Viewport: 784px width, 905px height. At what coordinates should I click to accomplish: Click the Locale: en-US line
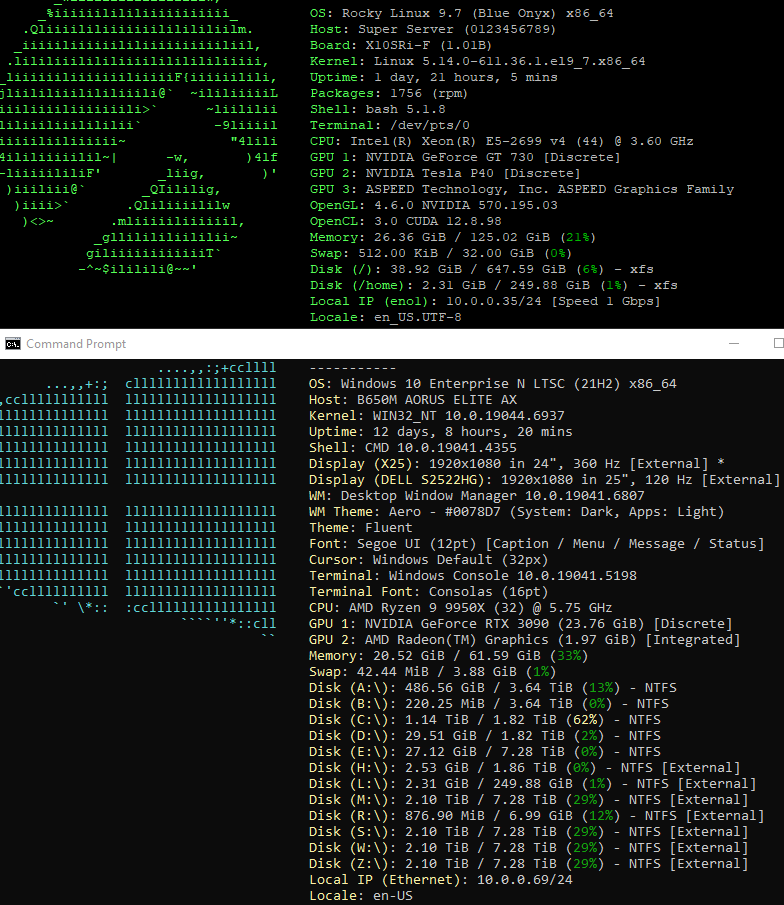pyautogui.click(x=361, y=896)
